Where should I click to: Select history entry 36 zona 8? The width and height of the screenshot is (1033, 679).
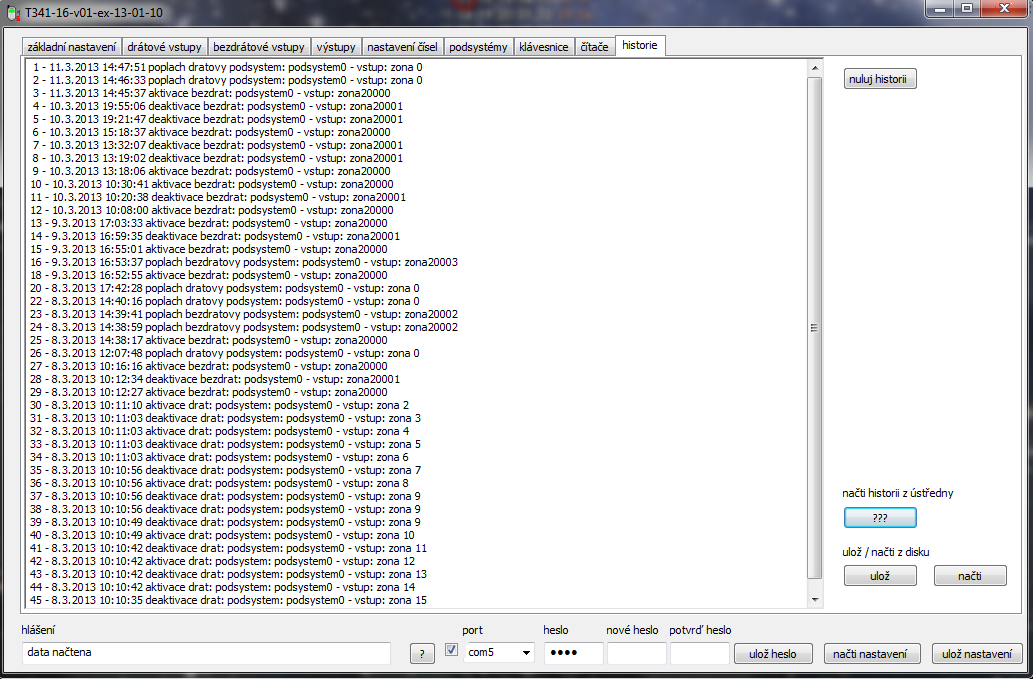(219, 483)
